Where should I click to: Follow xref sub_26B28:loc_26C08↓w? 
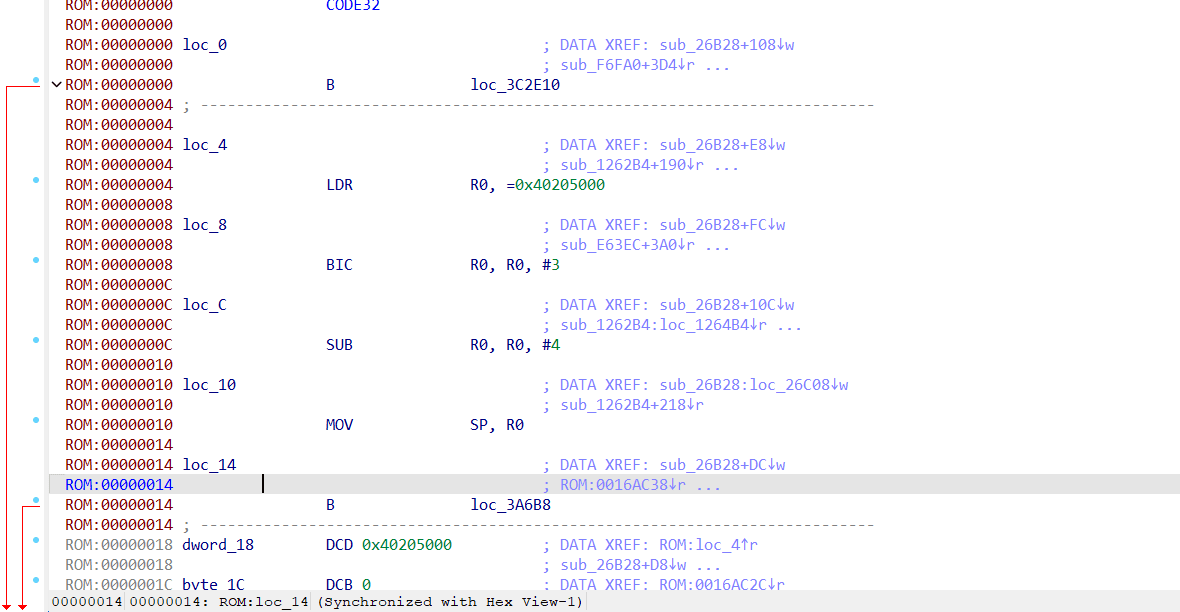click(x=754, y=385)
